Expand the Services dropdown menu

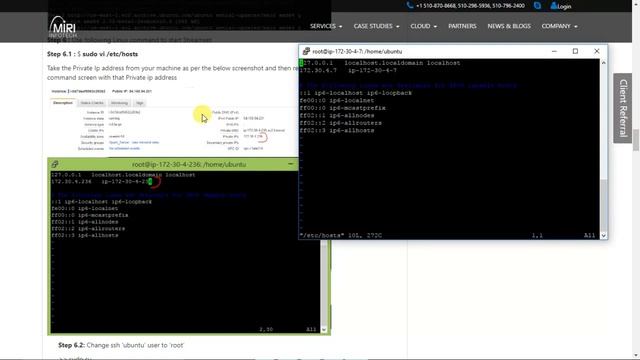(326, 26)
